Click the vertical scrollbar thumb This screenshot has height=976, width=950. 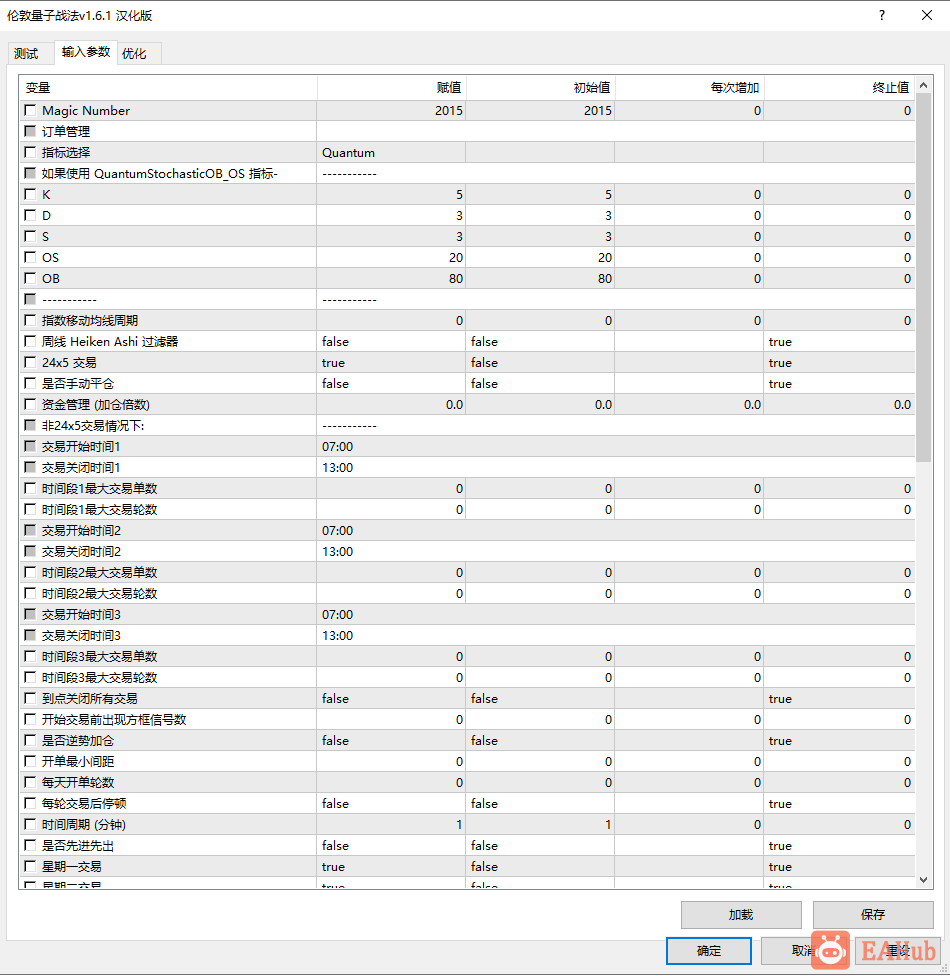924,277
